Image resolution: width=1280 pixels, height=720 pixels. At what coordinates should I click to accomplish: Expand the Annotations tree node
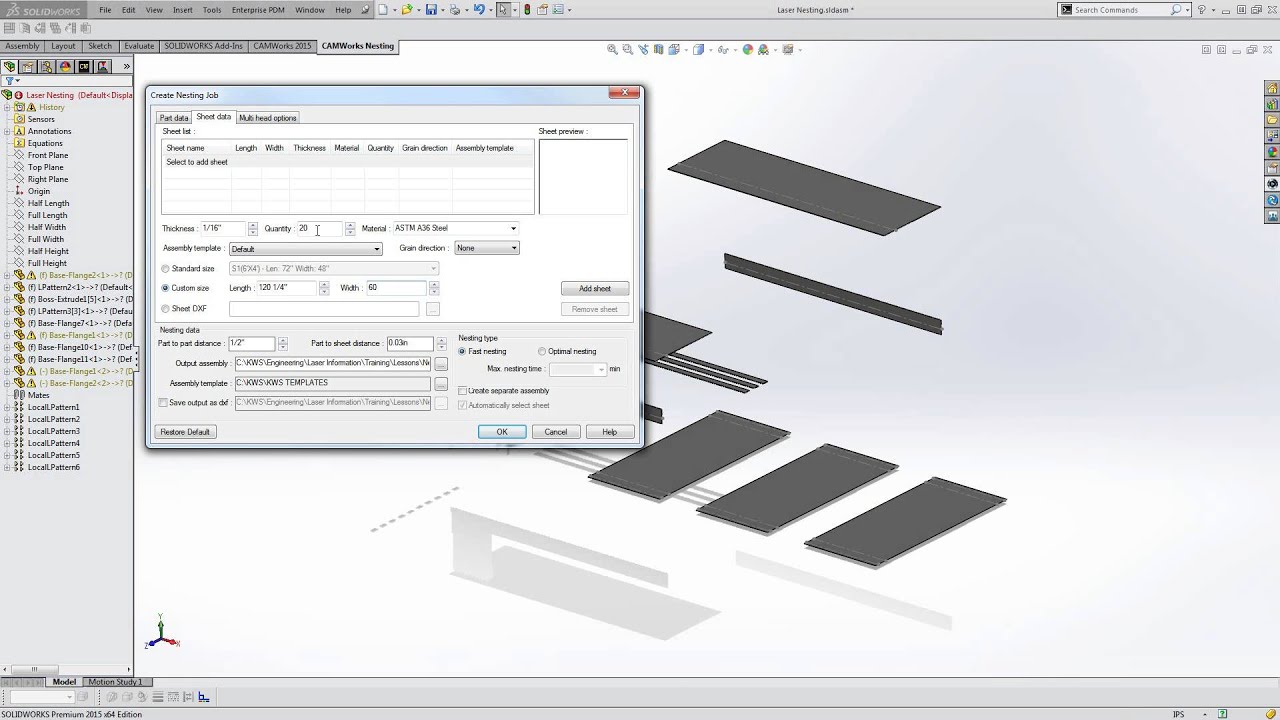(7, 131)
